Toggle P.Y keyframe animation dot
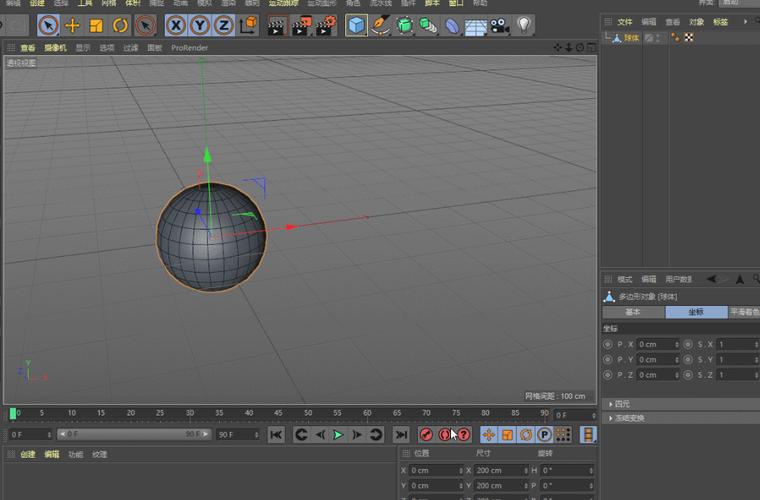This screenshot has width=760, height=500. (x=607, y=359)
